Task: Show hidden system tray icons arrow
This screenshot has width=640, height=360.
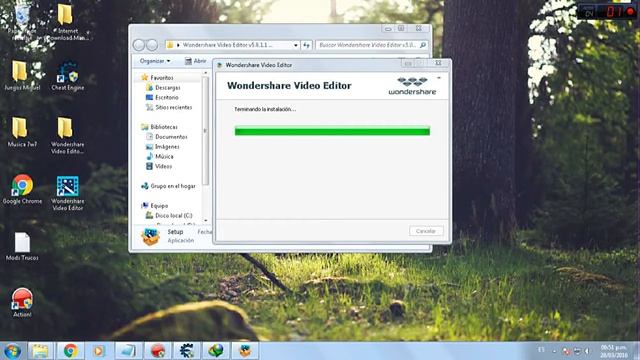Action: 554,351
